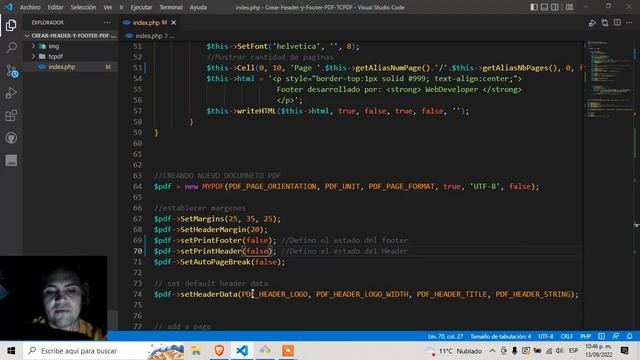Open Customize Layout options
Screen dimensions: 640x360
click(x=569, y=7)
